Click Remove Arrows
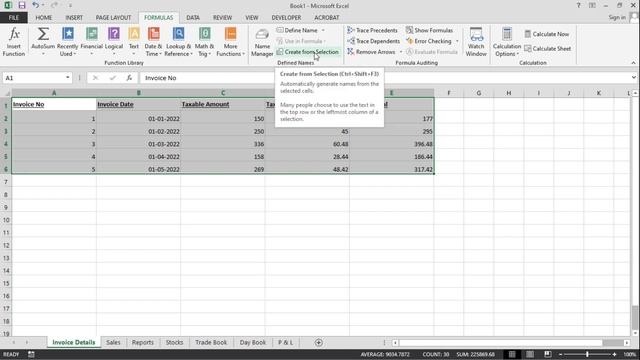 click(371, 52)
